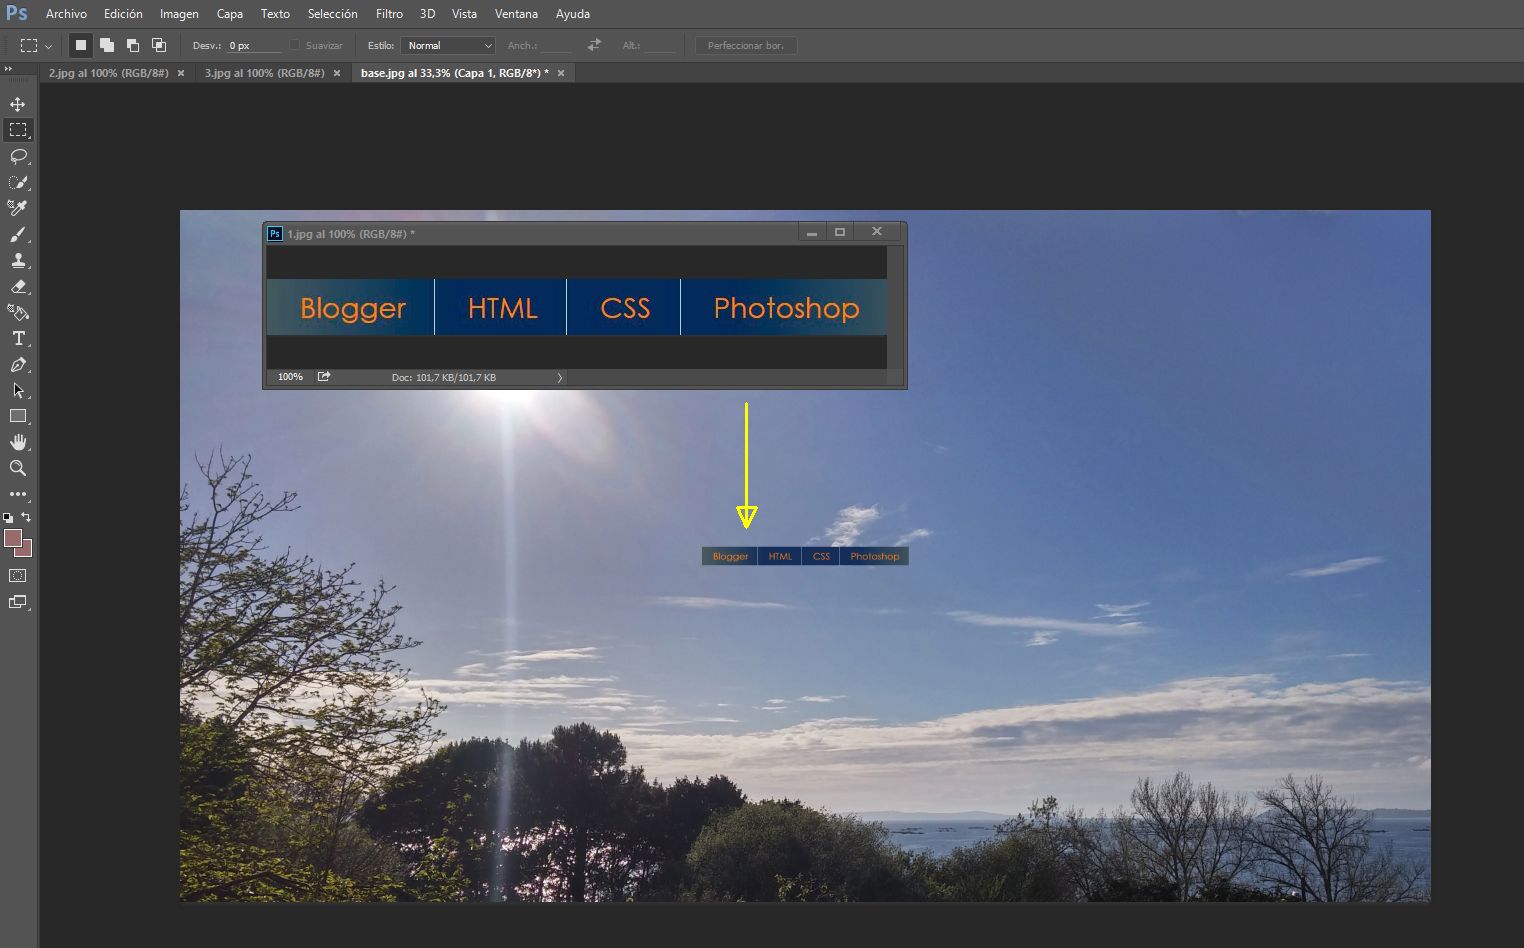Swap the width and height values

[594, 45]
